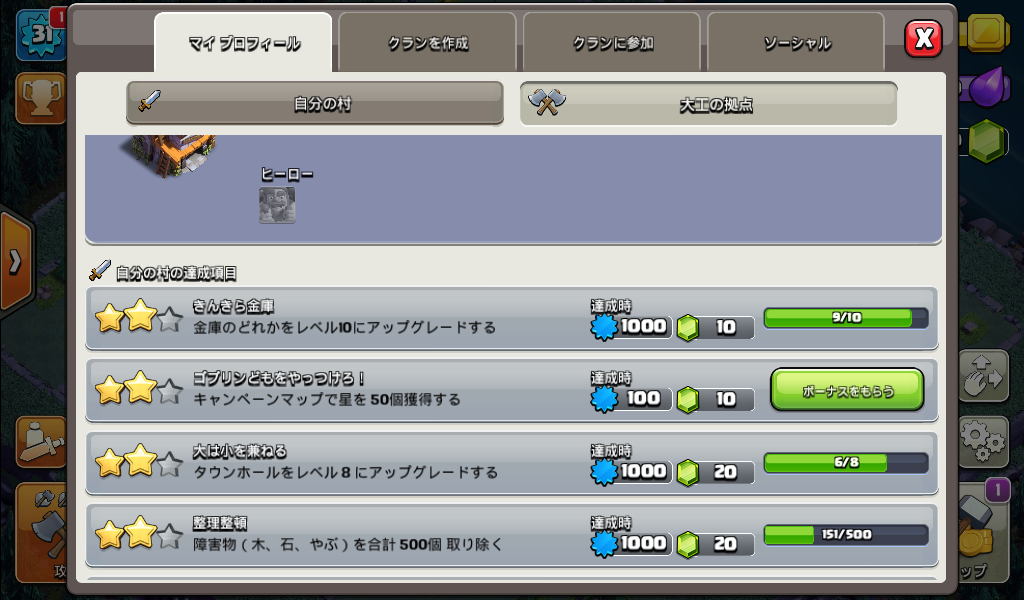Tap the 9/10 gold storage progress bar
The image size is (1024, 600).
[846, 318]
